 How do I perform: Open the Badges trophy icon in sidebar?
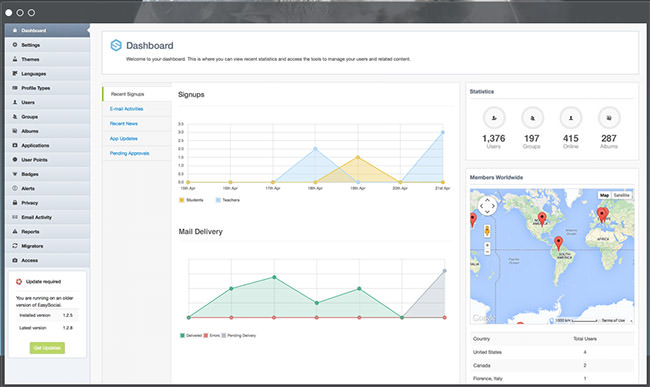[15, 174]
